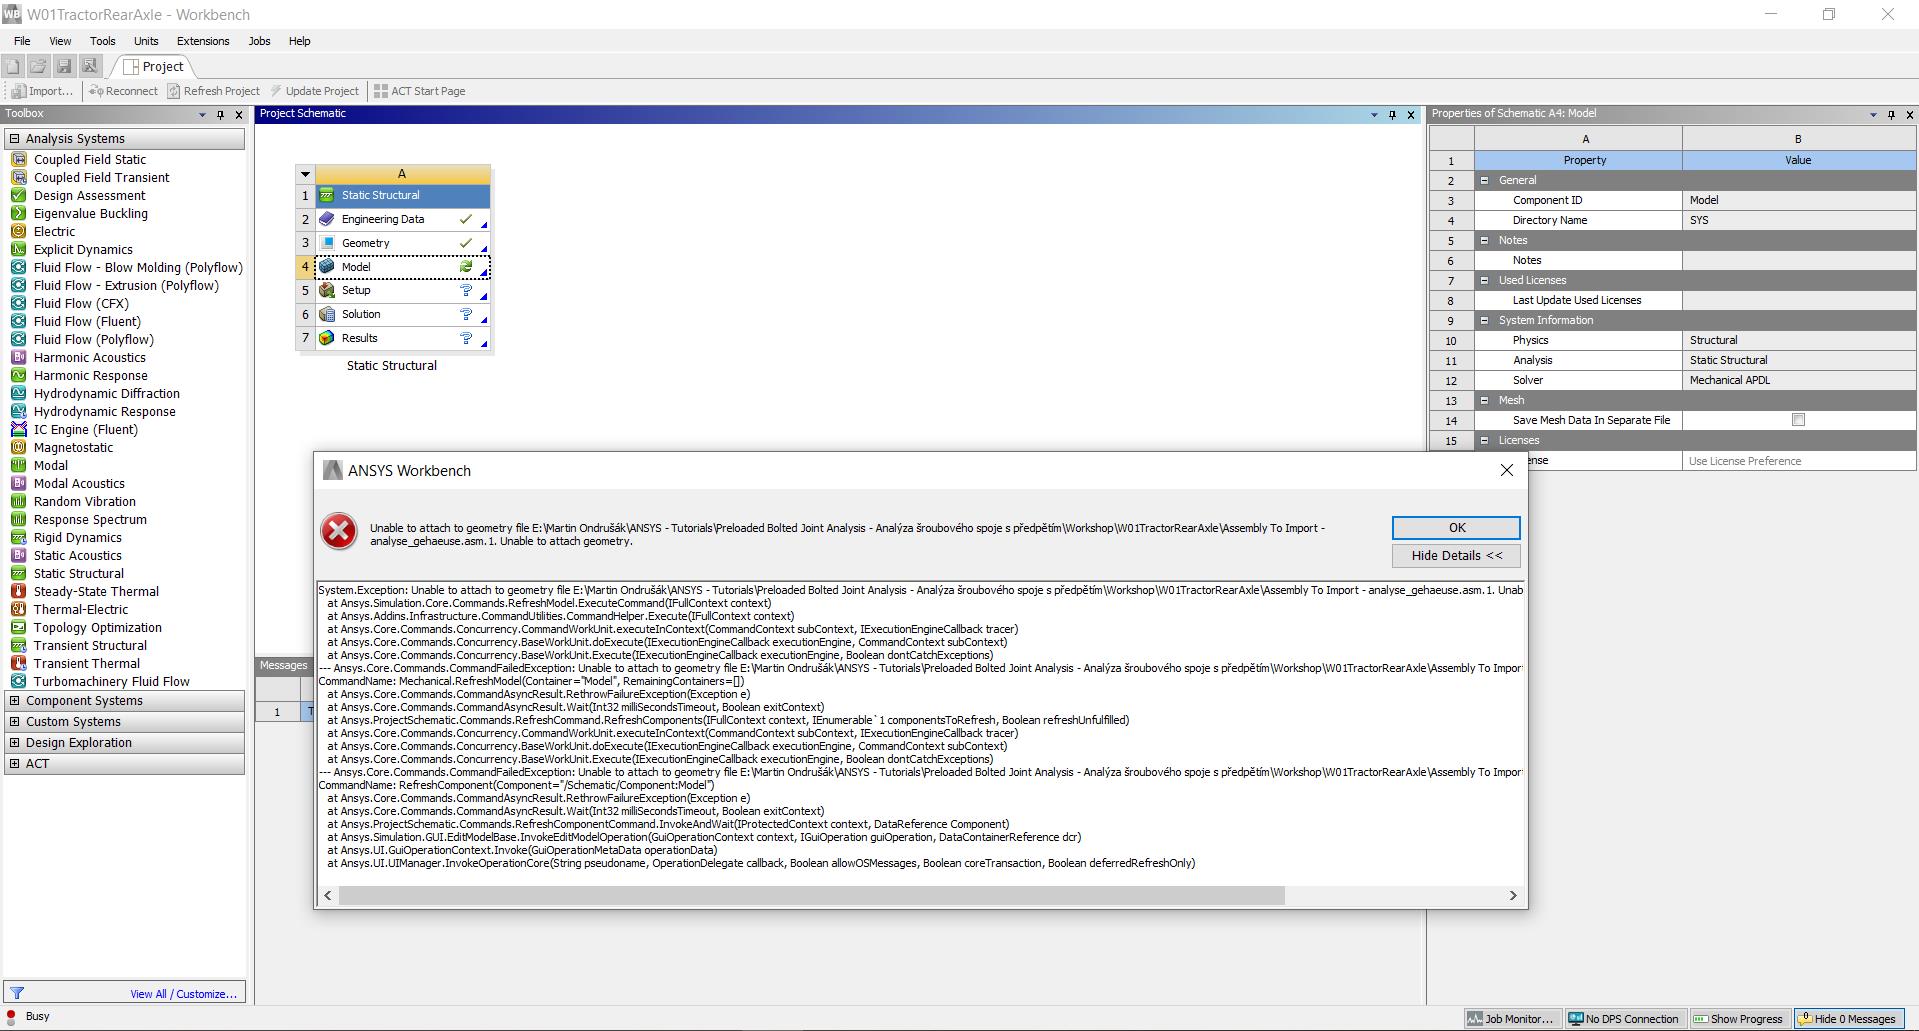Screen dimensions: 1919x1031
Task: Click the Refresh Project button
Action: click(213, 91)
